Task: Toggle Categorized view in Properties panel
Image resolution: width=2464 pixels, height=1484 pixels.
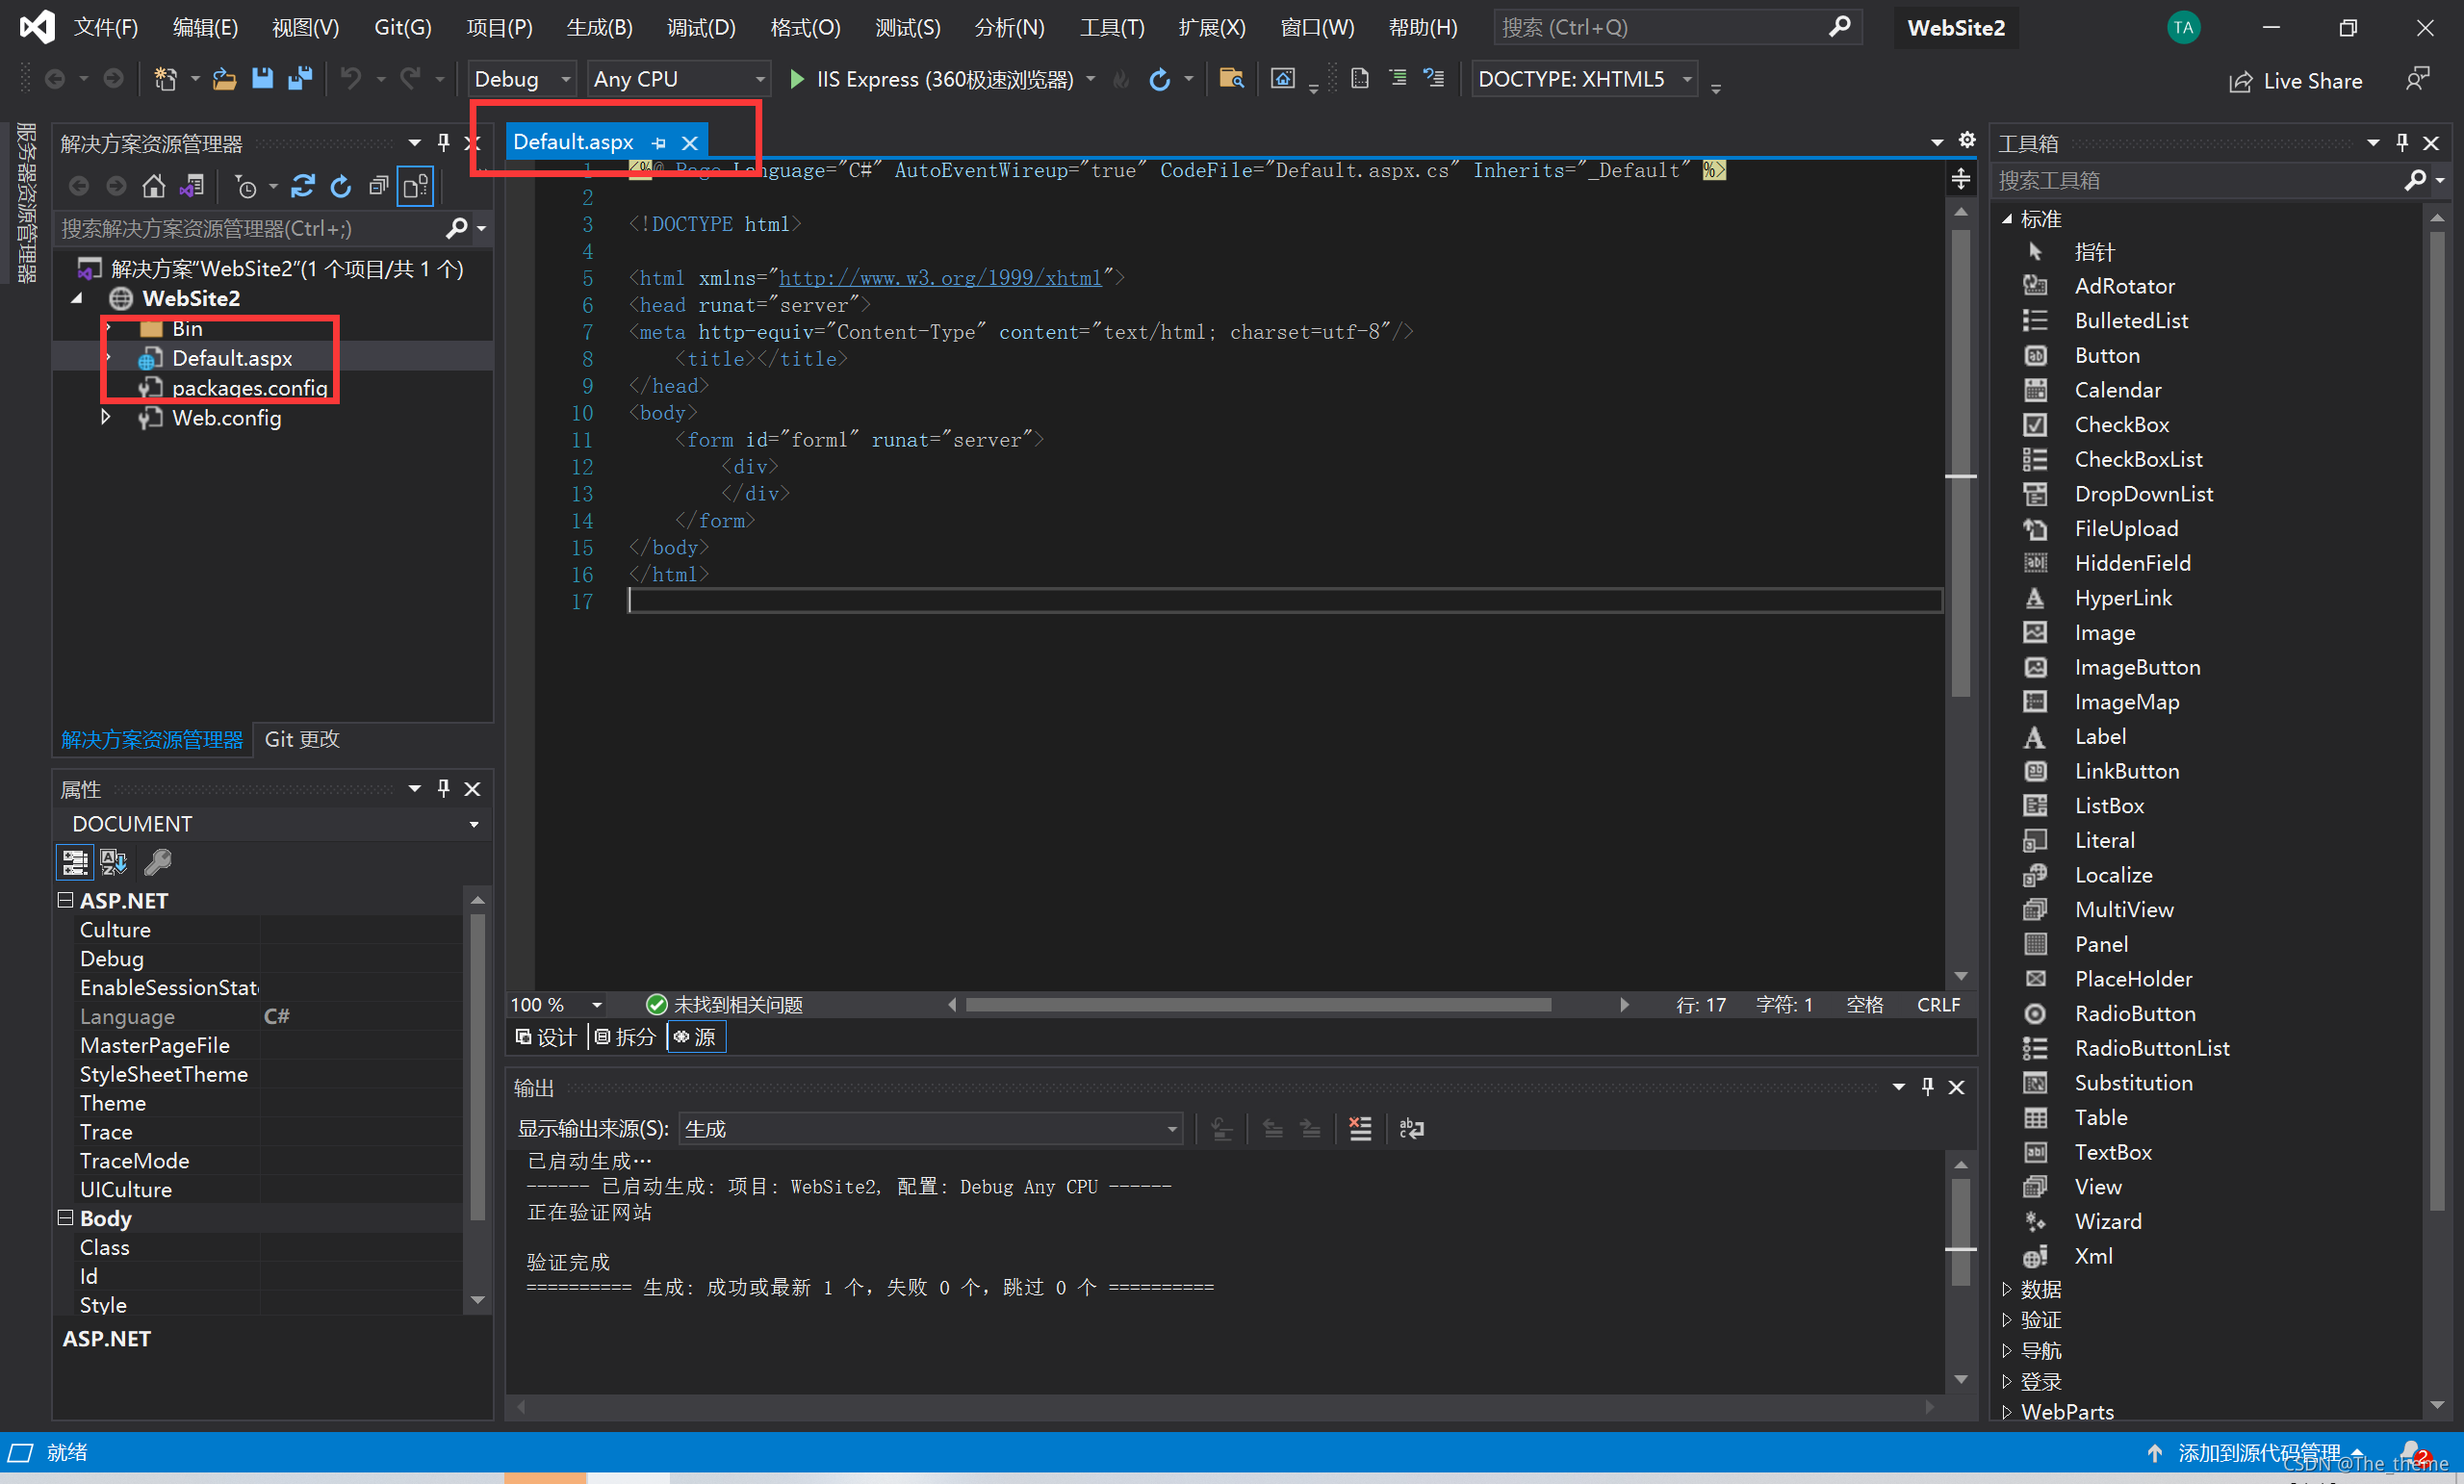Action: [74, 862]
